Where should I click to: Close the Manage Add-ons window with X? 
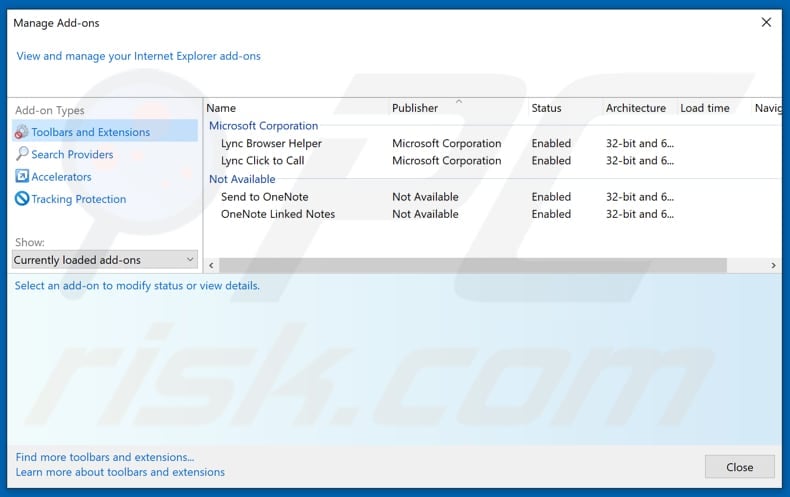pyautogui.click(x=766, y=22)
